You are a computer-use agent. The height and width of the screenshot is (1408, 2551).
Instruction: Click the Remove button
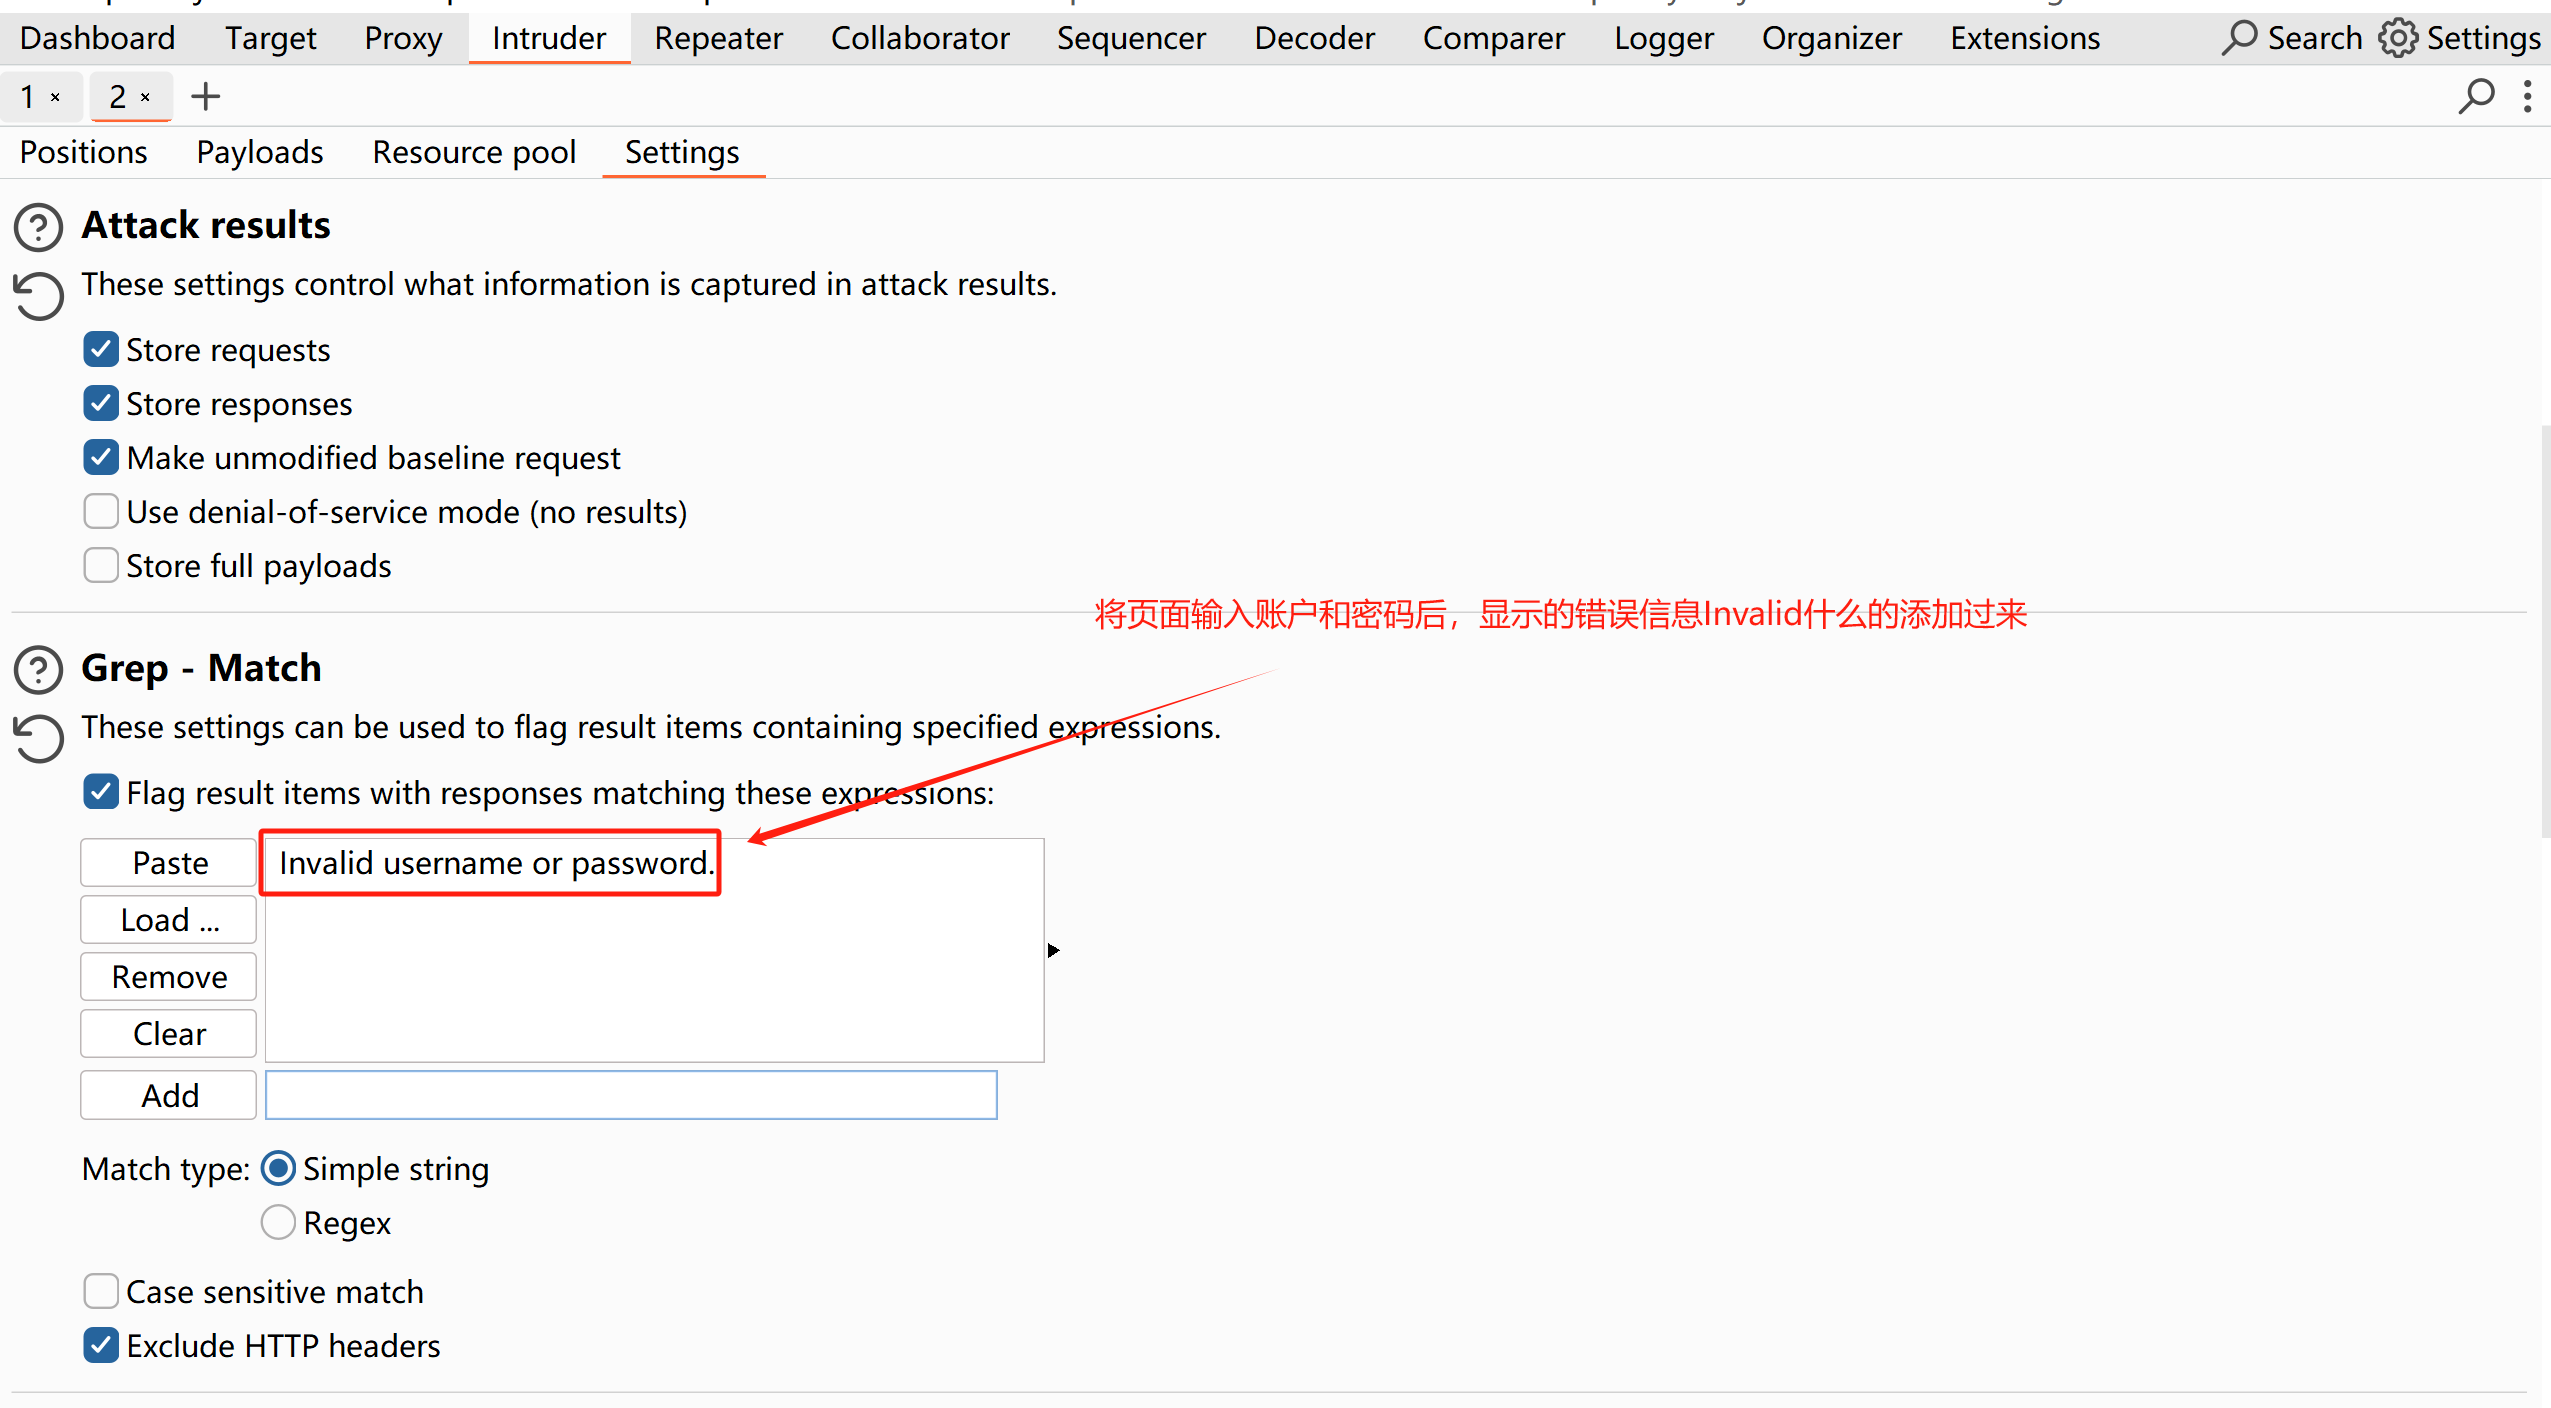tap(169, 977)
